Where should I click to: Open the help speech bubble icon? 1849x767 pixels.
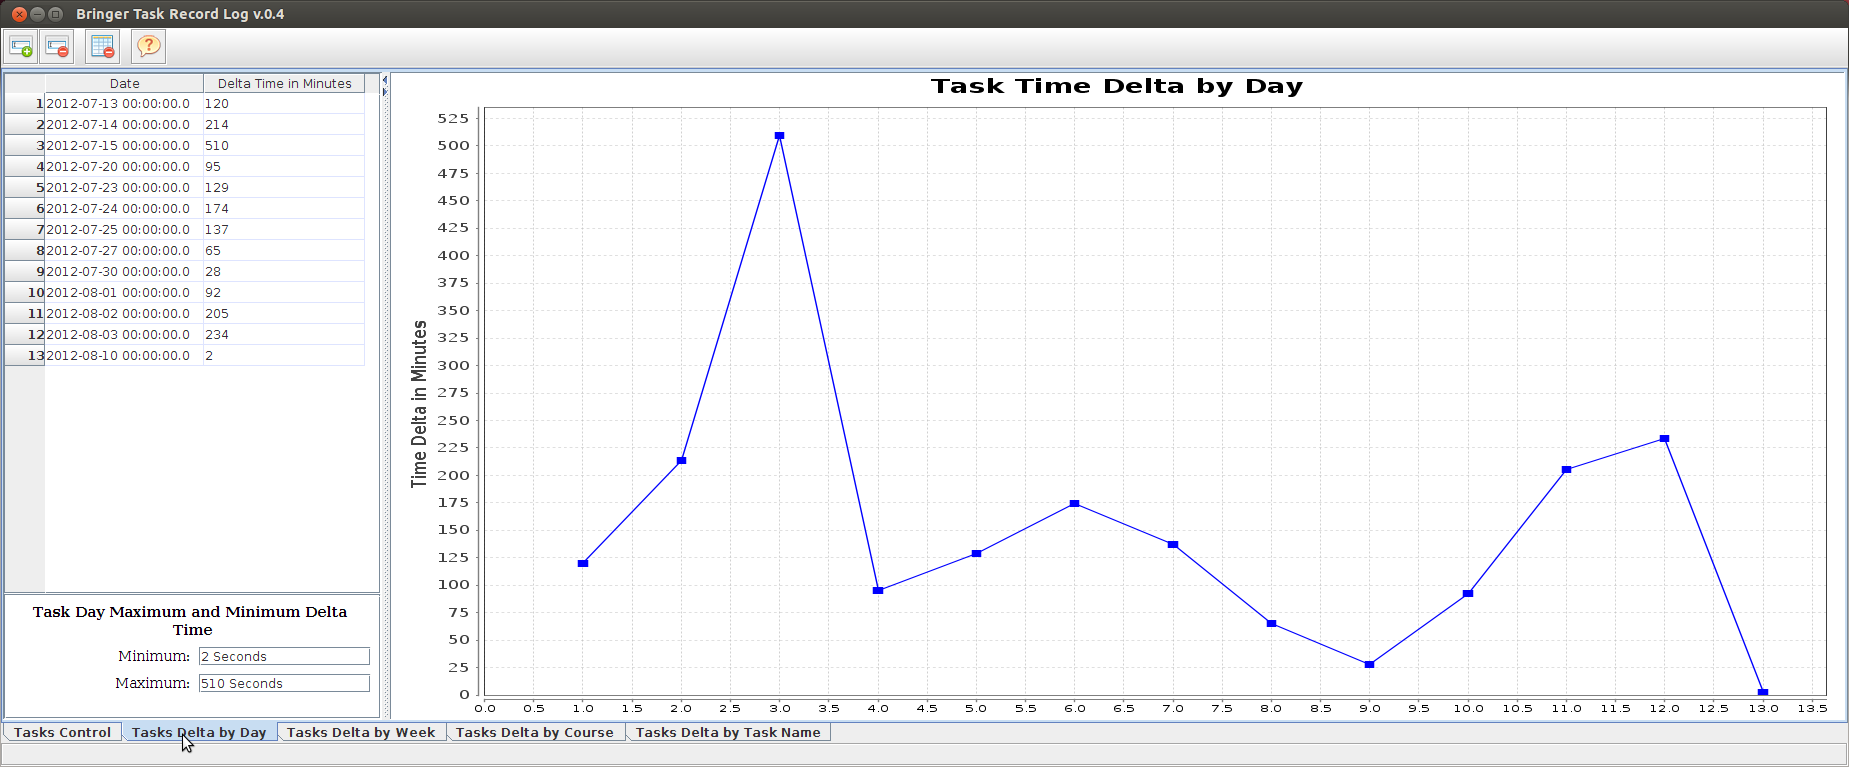coord(148,46)
